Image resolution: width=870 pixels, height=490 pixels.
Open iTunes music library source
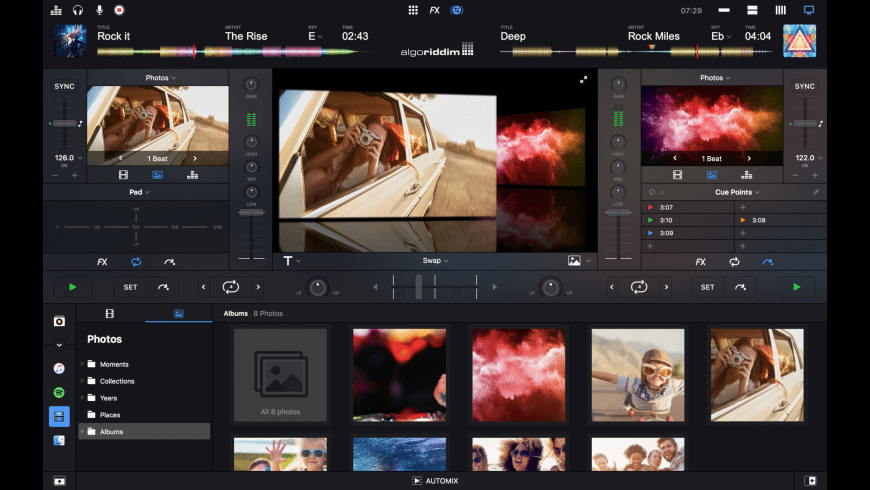point(59,368)
